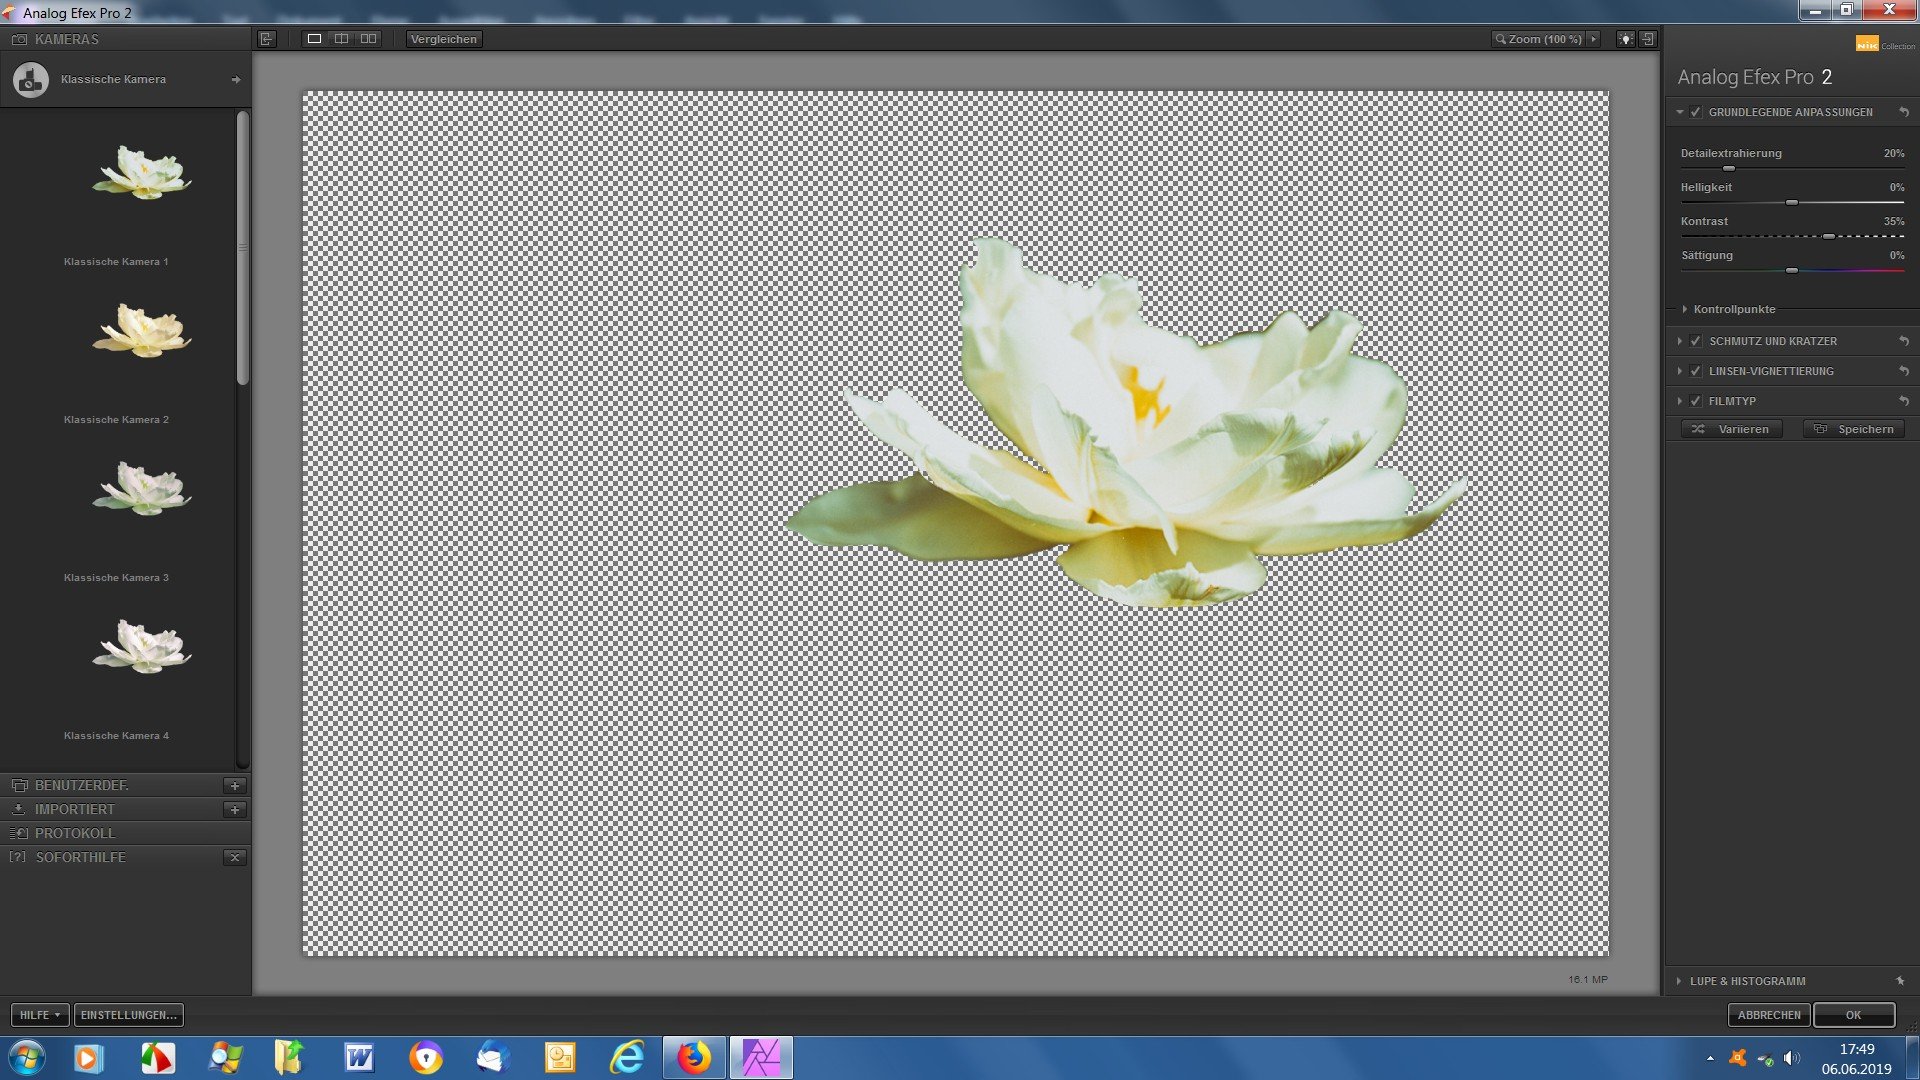This screenshot has height=1080, width=1920.
Task: Click the background brightness lightbulb icon
Action: click(x=1626, y=39)
